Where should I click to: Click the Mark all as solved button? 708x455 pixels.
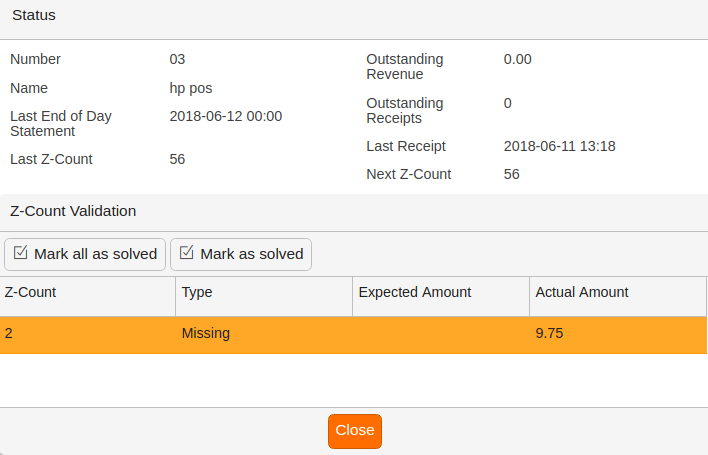click(85, 255)
